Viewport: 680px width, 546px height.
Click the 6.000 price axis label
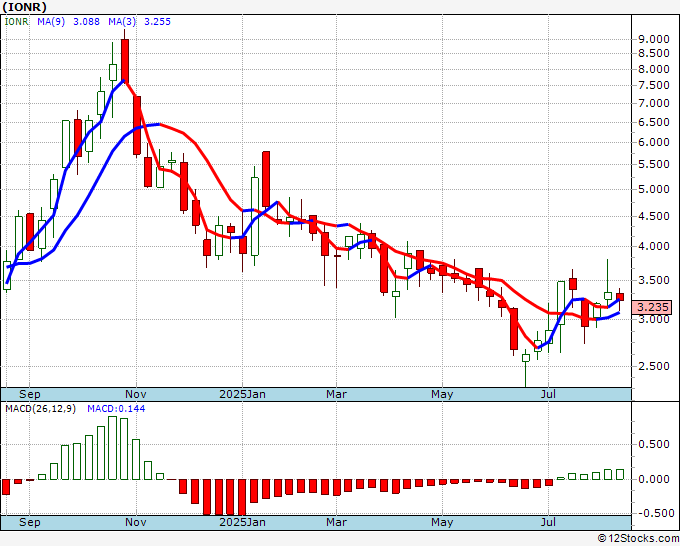point(654,142)
